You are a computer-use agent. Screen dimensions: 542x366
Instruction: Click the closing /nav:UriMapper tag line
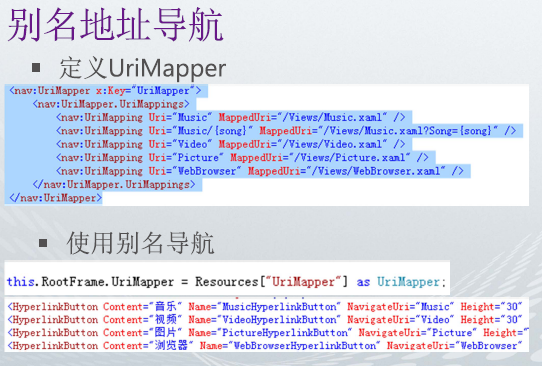56,198
